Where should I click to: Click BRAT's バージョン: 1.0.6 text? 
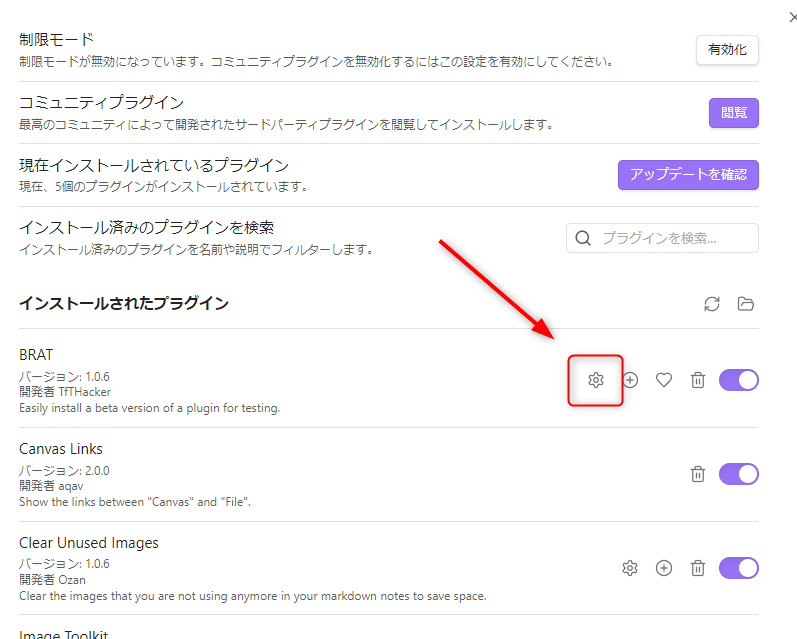[x=65, y=377]
